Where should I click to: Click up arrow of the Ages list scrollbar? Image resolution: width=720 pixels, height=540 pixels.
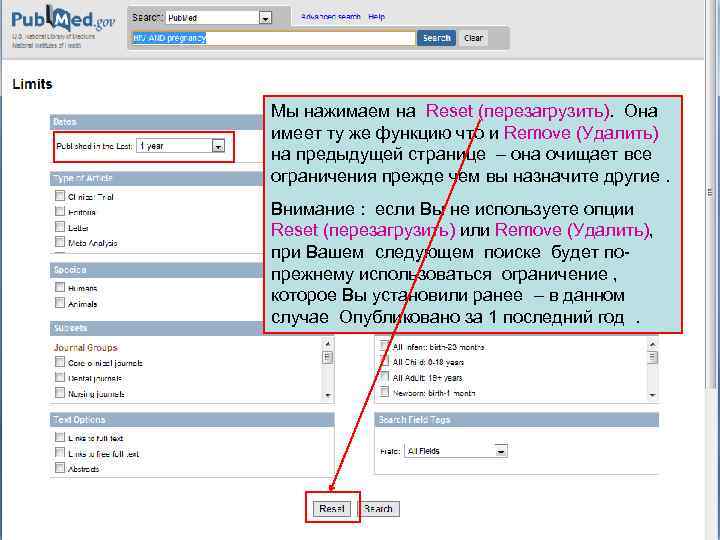[x=652, y=343]
